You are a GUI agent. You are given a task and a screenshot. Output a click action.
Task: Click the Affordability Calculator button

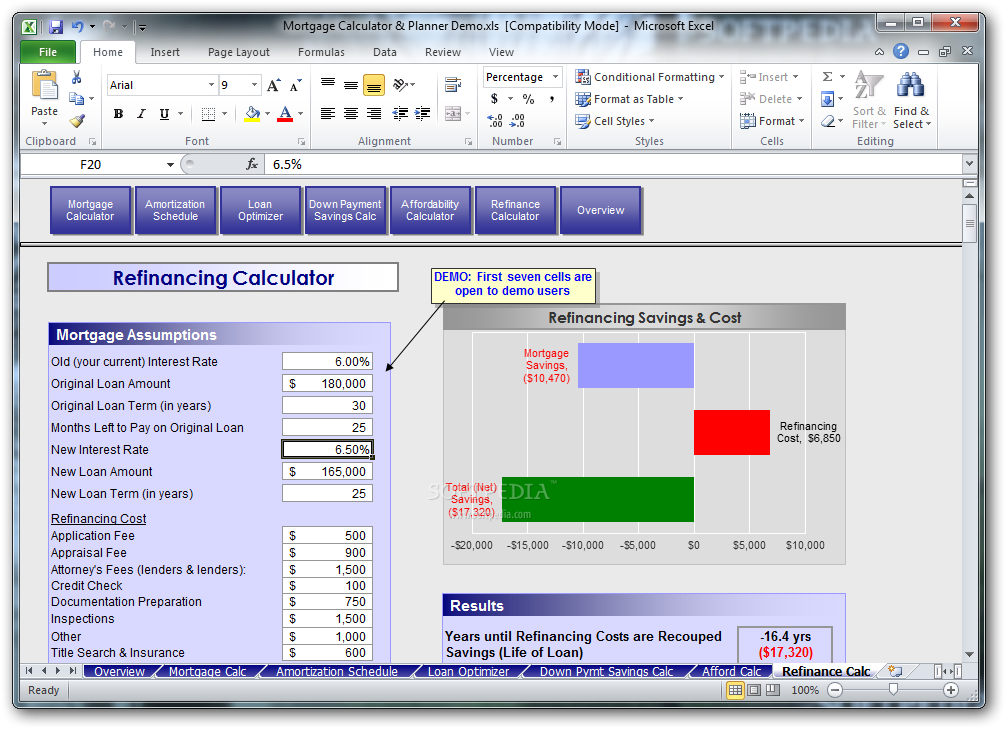point(430,210)
